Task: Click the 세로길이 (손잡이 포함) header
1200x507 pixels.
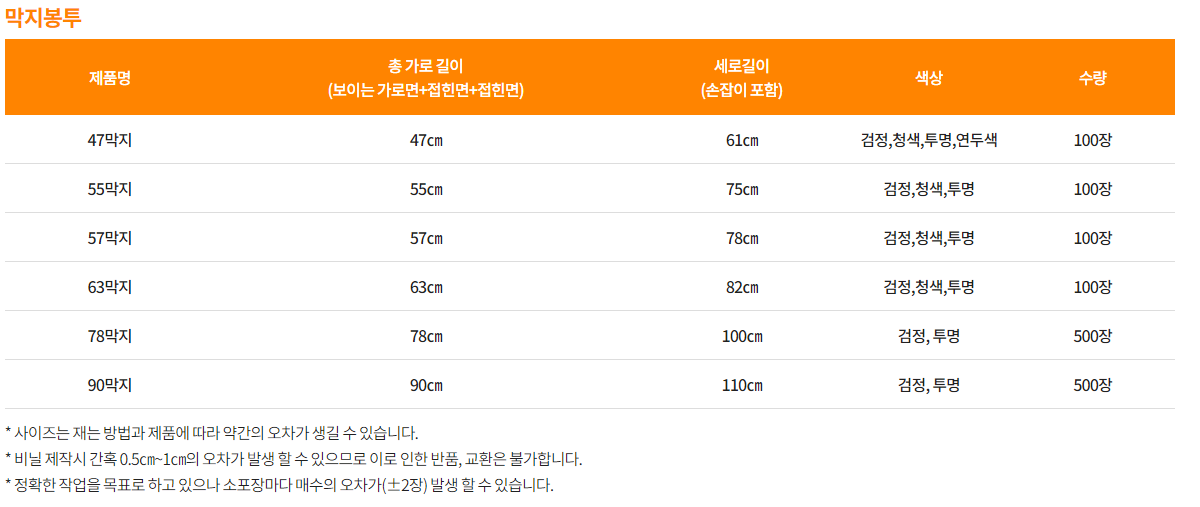Action: 742,78
